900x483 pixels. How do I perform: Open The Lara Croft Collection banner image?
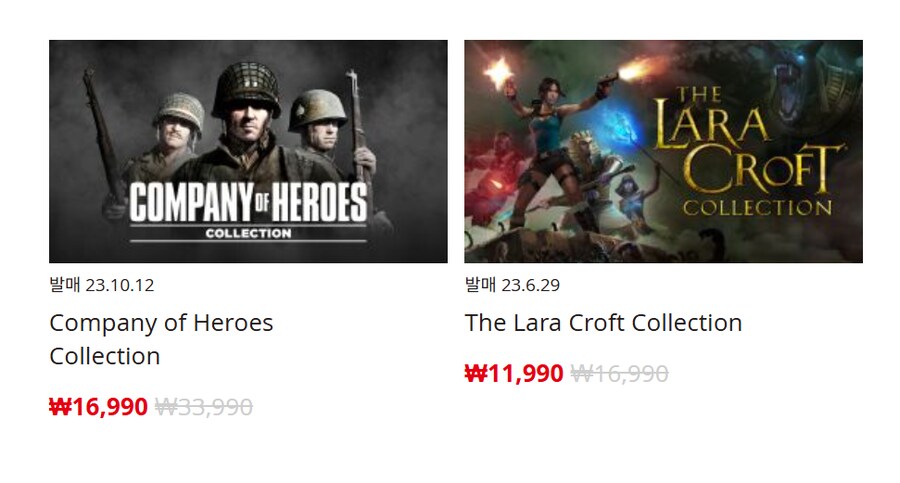click(663, 150)
